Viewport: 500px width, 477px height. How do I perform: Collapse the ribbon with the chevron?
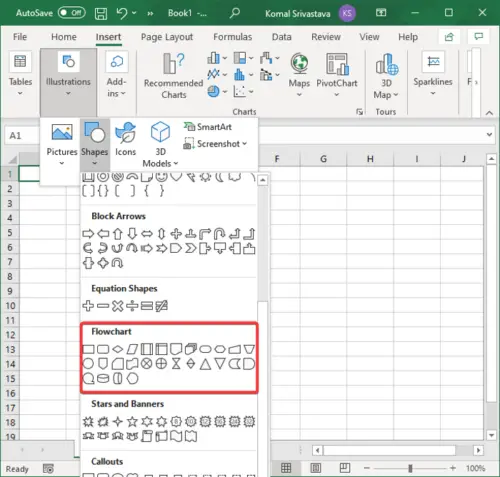(489, 113)
